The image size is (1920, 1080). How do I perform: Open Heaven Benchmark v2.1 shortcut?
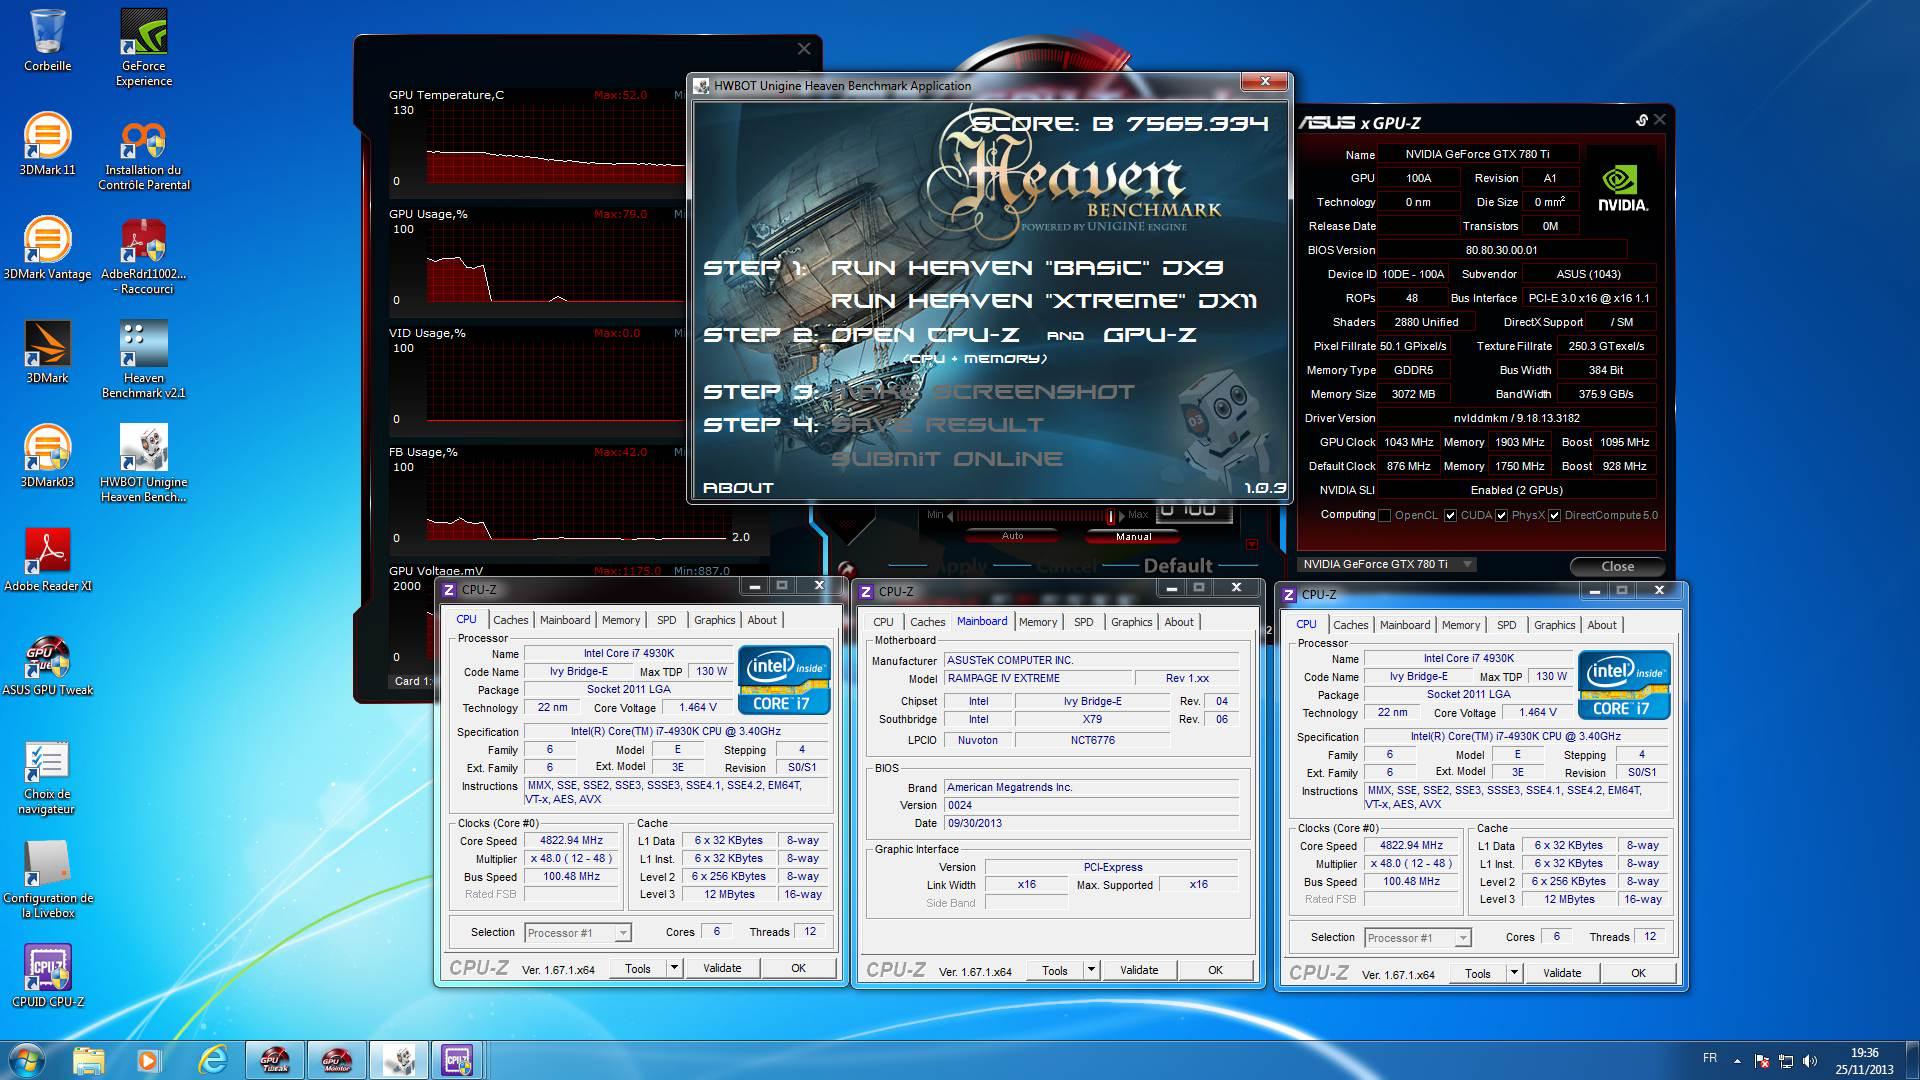143,360
